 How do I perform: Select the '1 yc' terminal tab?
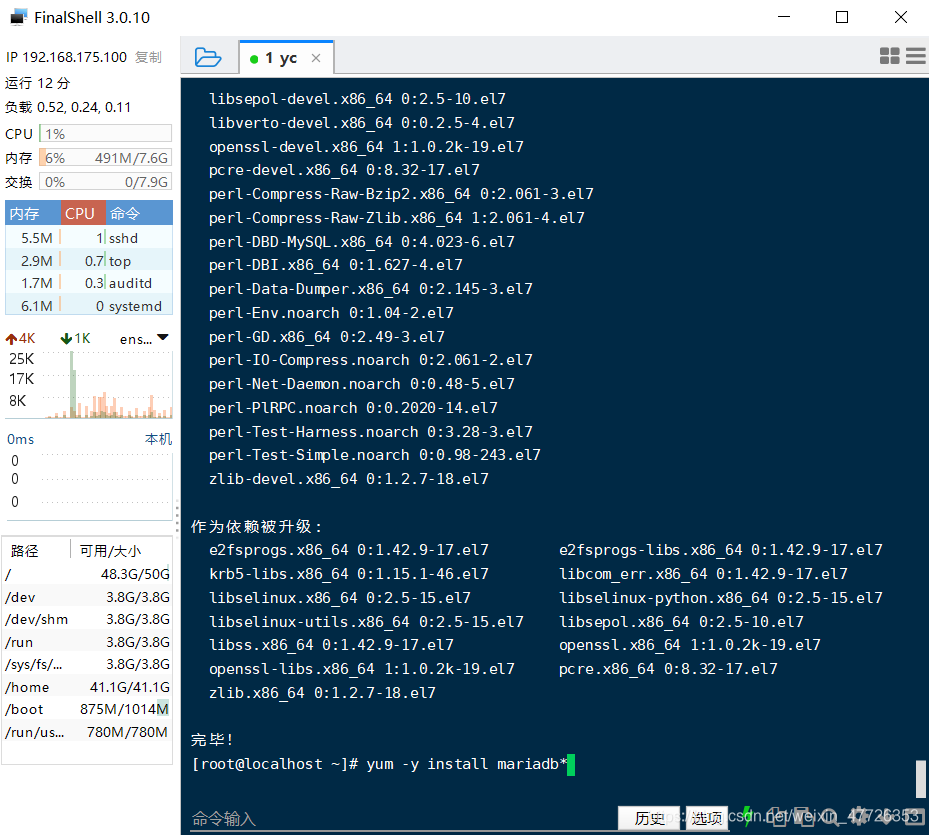286,57
